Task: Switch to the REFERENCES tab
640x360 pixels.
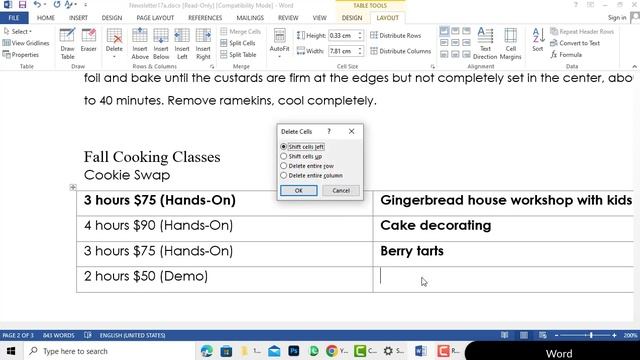Action: (x=205, y=18)
